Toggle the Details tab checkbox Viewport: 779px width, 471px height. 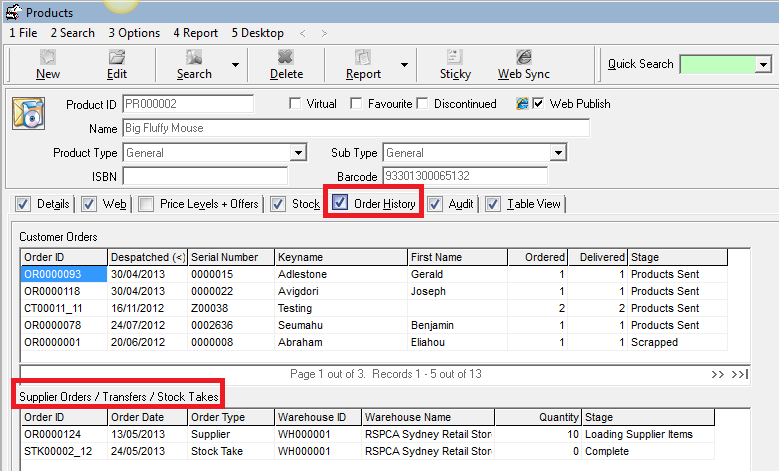pos(23,204)
